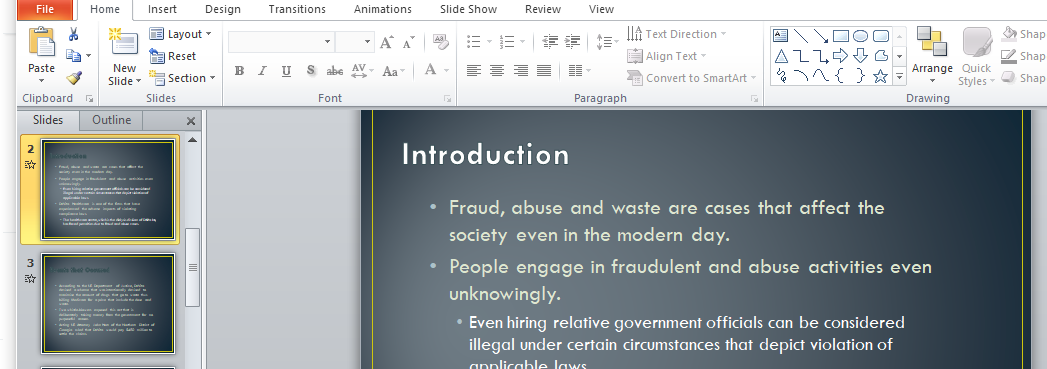
Task: Click the Introduction slide title
Action: 485,154
